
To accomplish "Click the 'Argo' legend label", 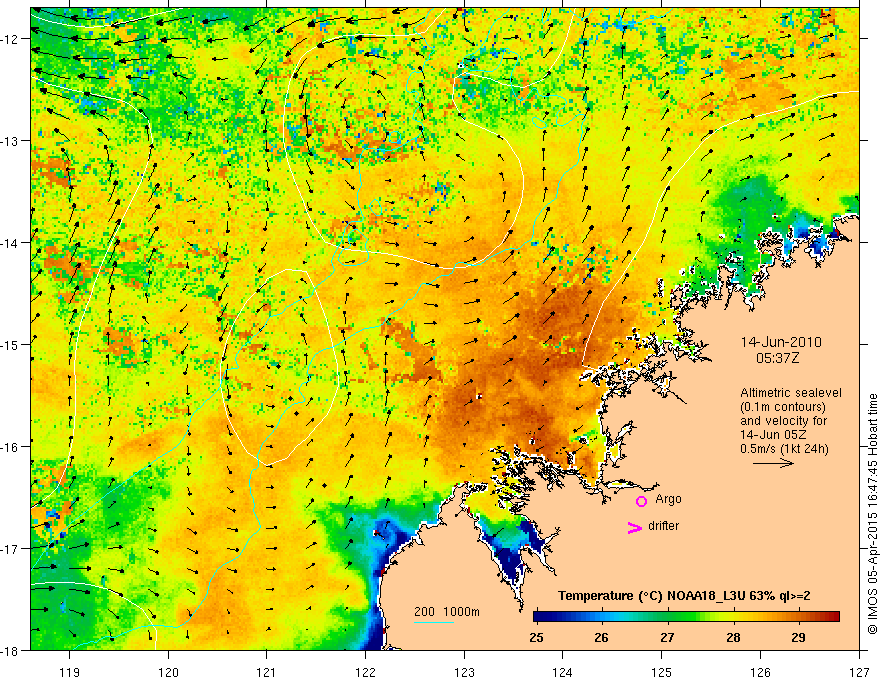I will point(668,499).
